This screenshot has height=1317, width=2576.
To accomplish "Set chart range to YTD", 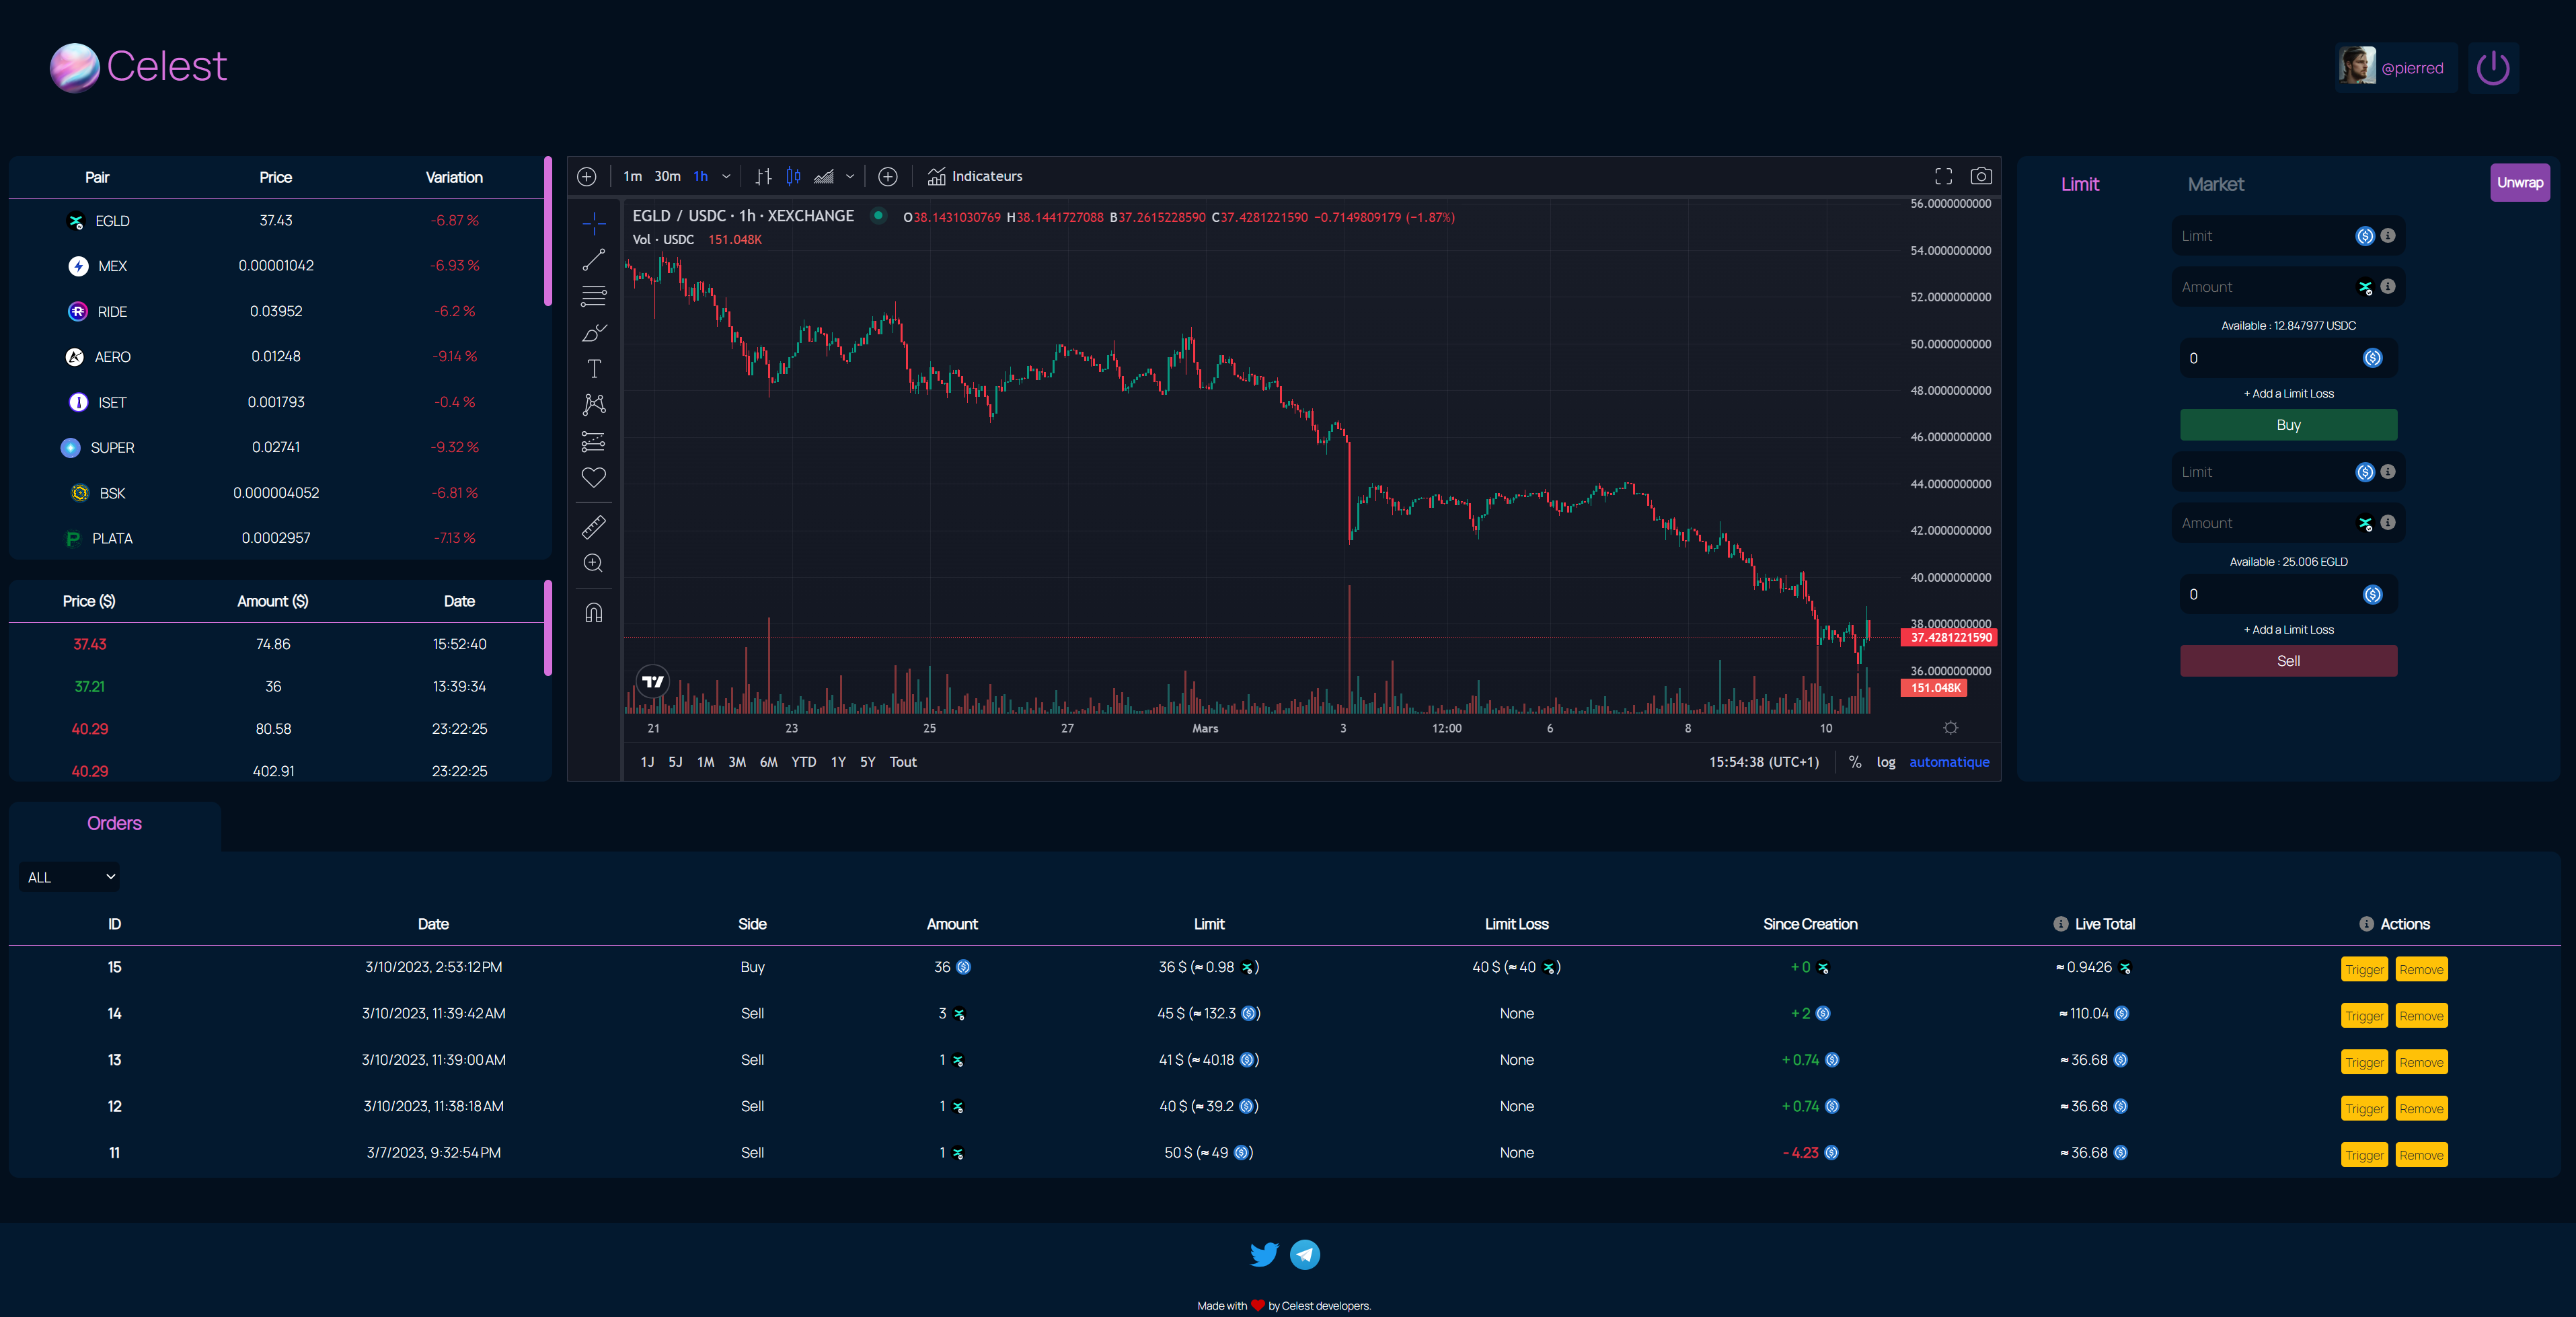I will (803, 762).
